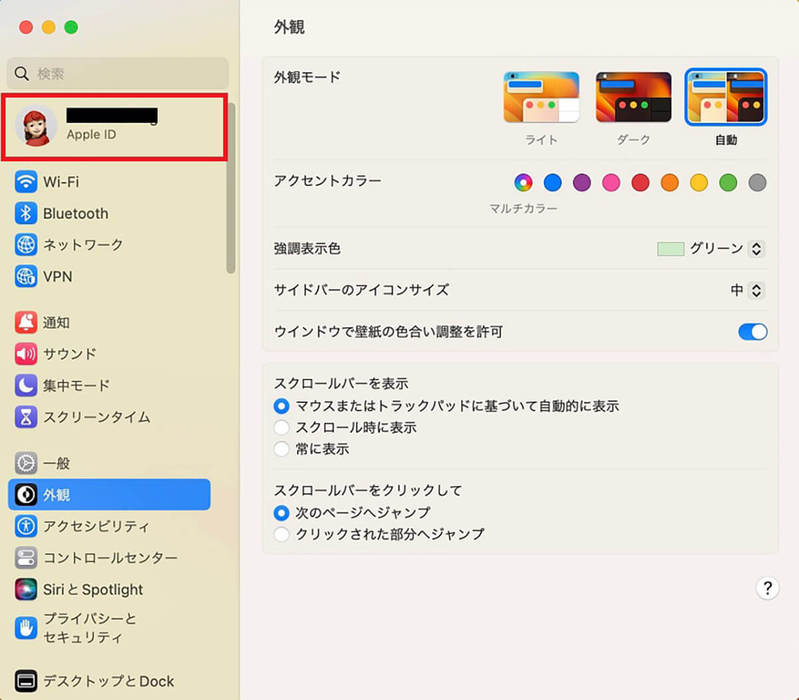The image size is (799, 700).
Task: Open the Apple ID account label
Action: (x=91, y=134)
